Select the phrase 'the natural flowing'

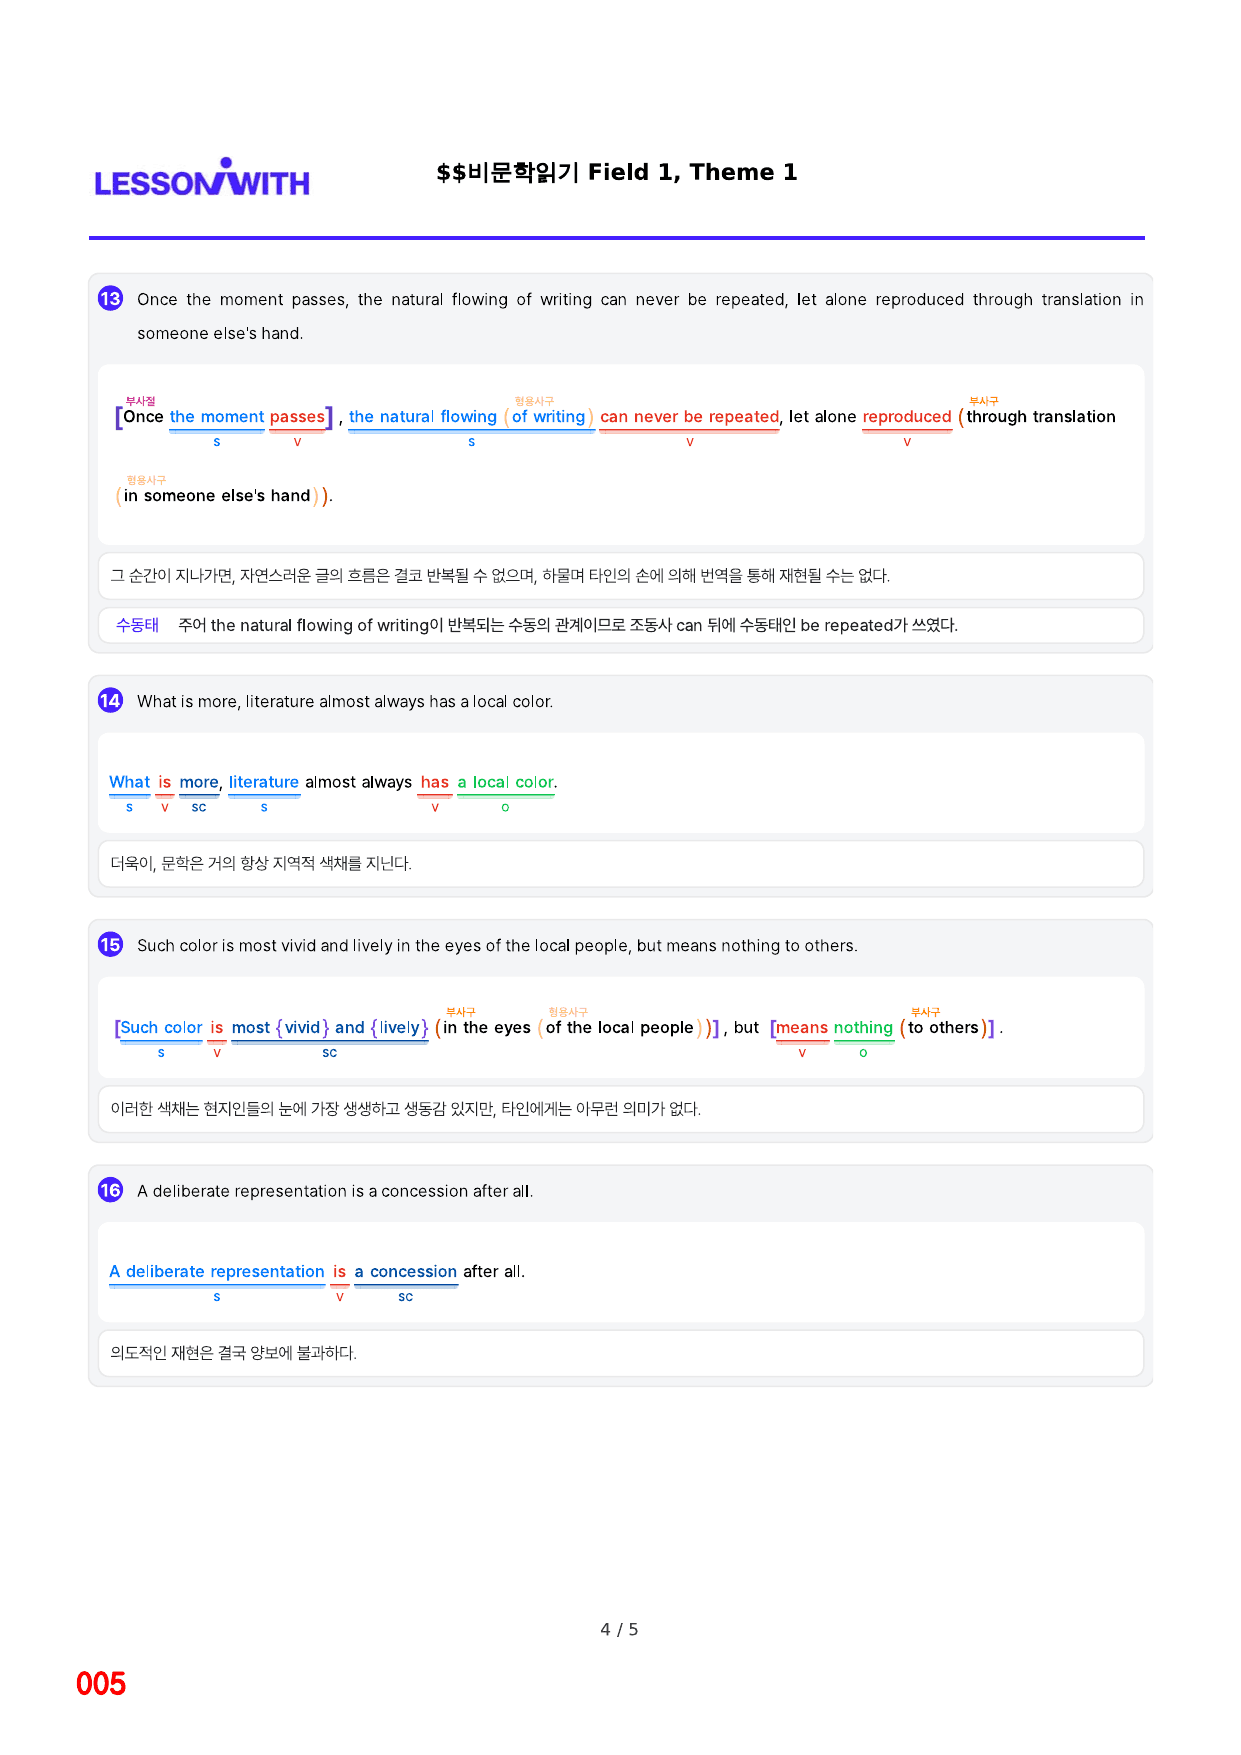point(423,417)
